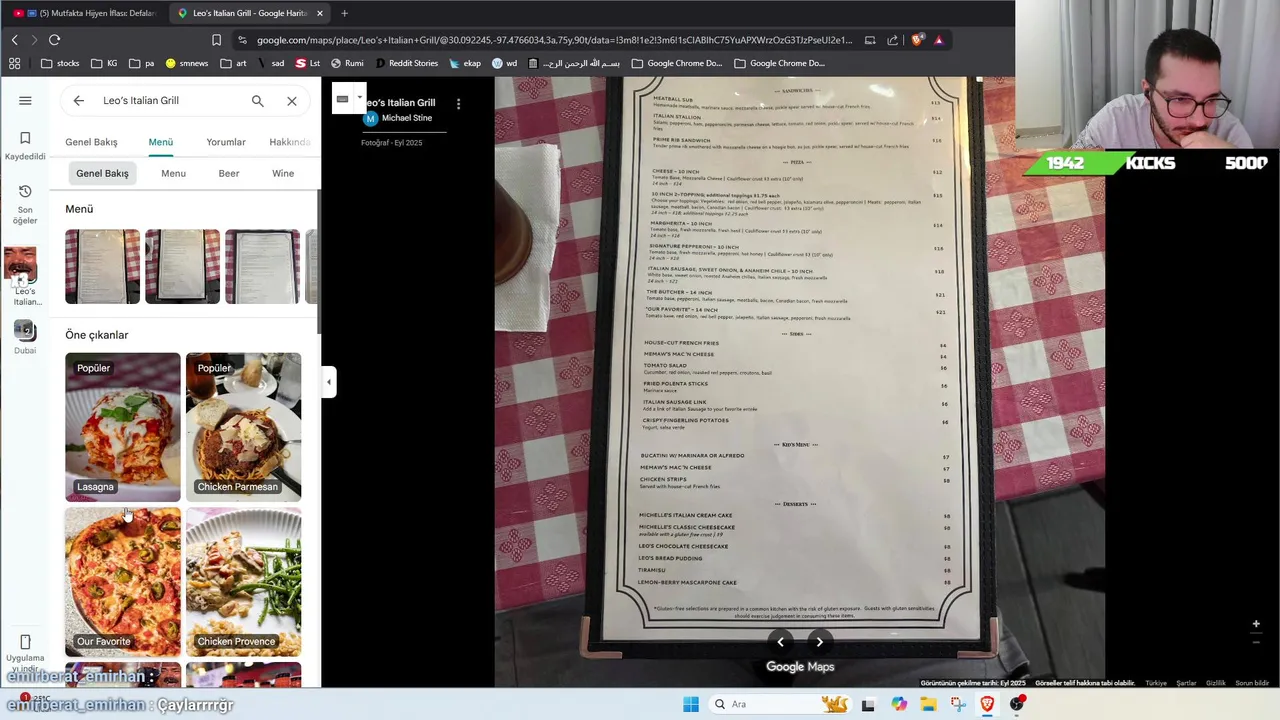Open the KG bookmark folder
The image size is (1280, 720).
click(x=104, y=63)
